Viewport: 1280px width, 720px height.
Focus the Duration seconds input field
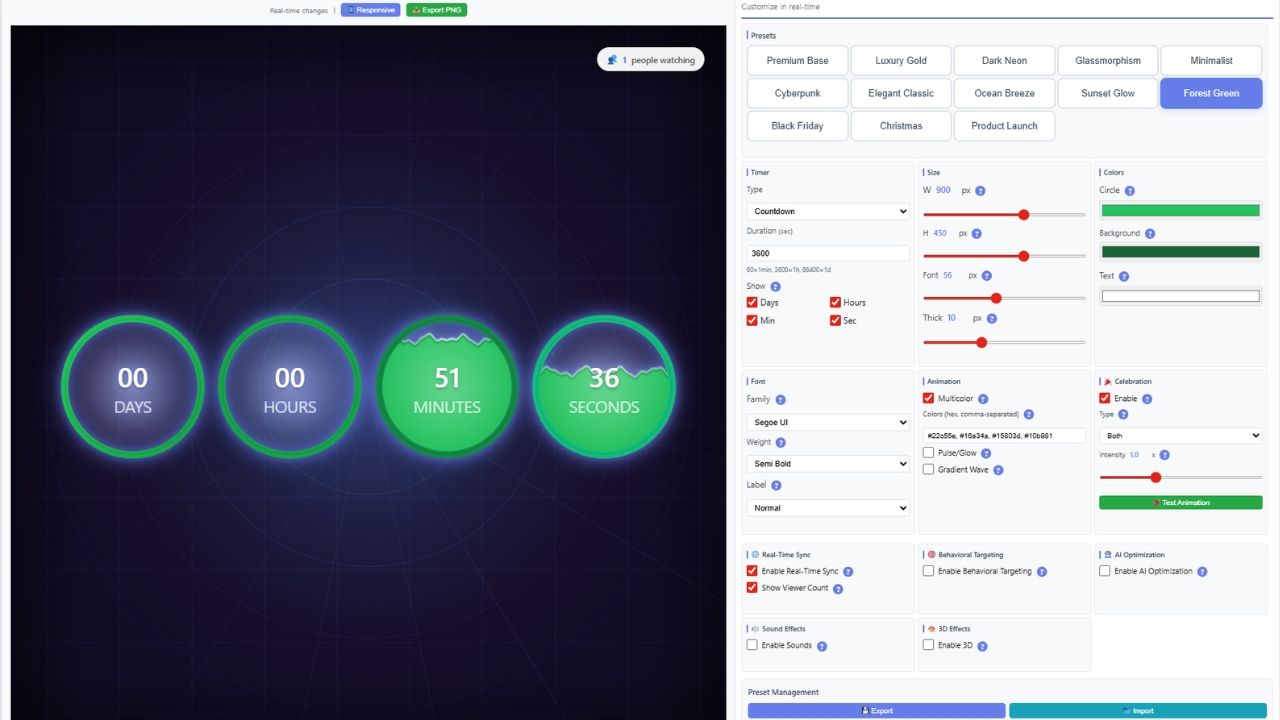pos(828,253)
